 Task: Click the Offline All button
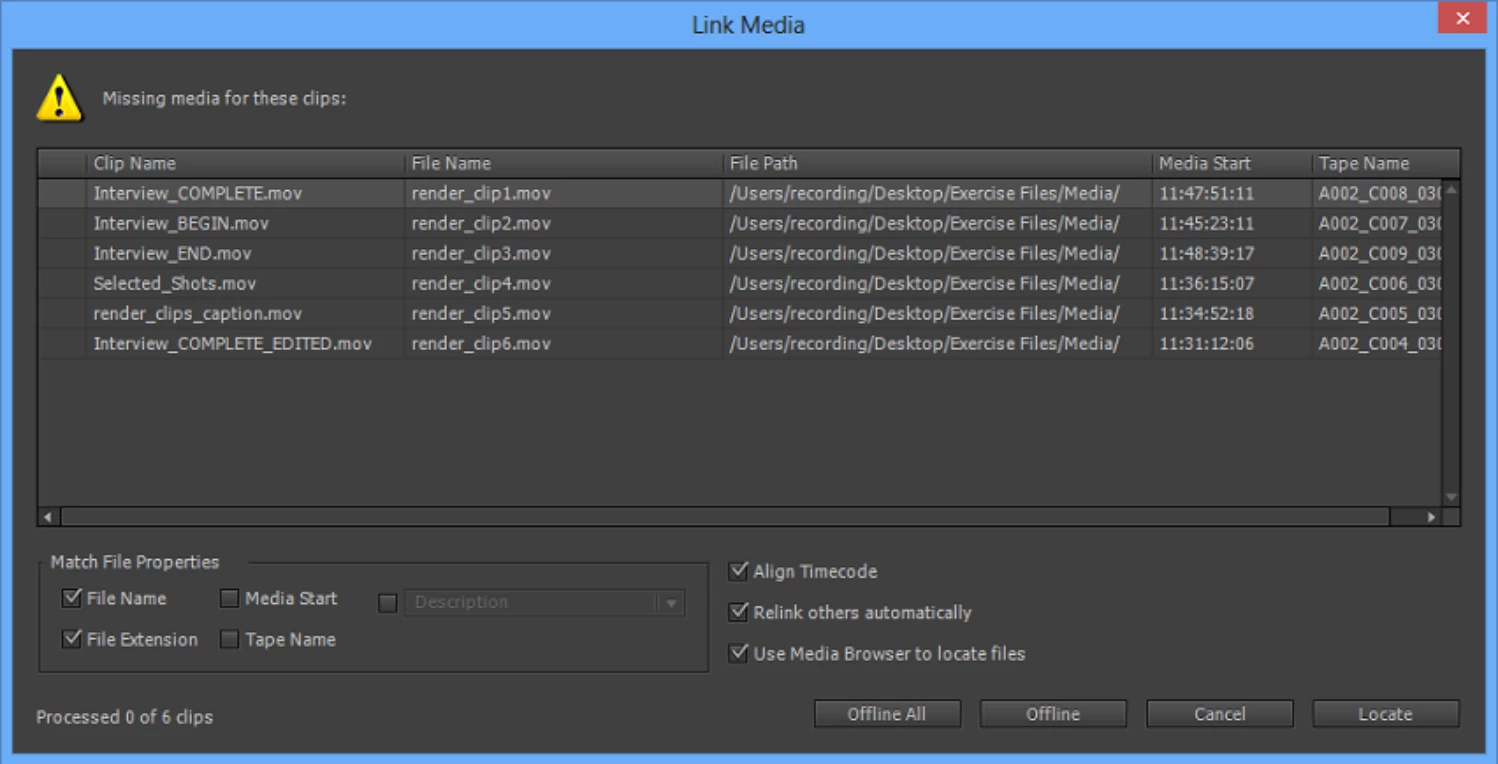(887, 714)
